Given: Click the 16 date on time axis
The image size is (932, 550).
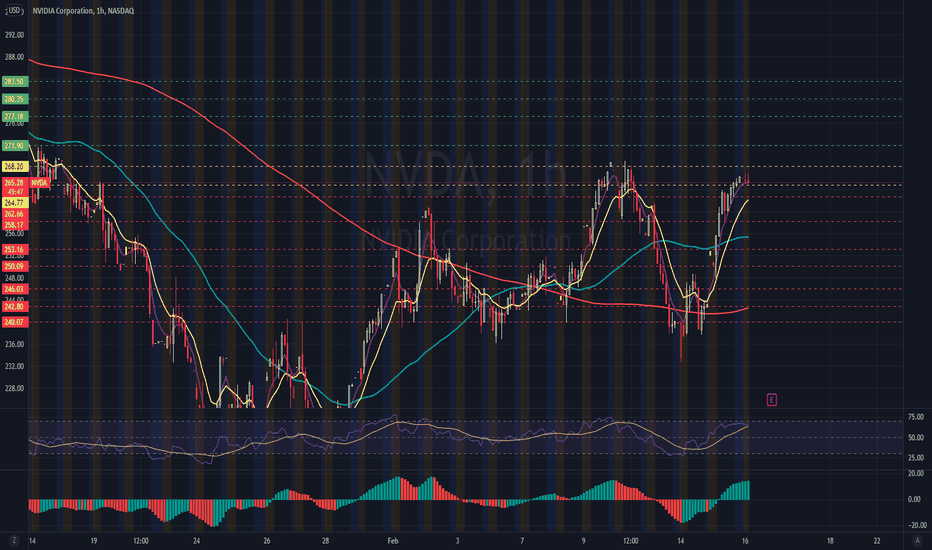Looking at the screenshot, I should coord(745,541).
